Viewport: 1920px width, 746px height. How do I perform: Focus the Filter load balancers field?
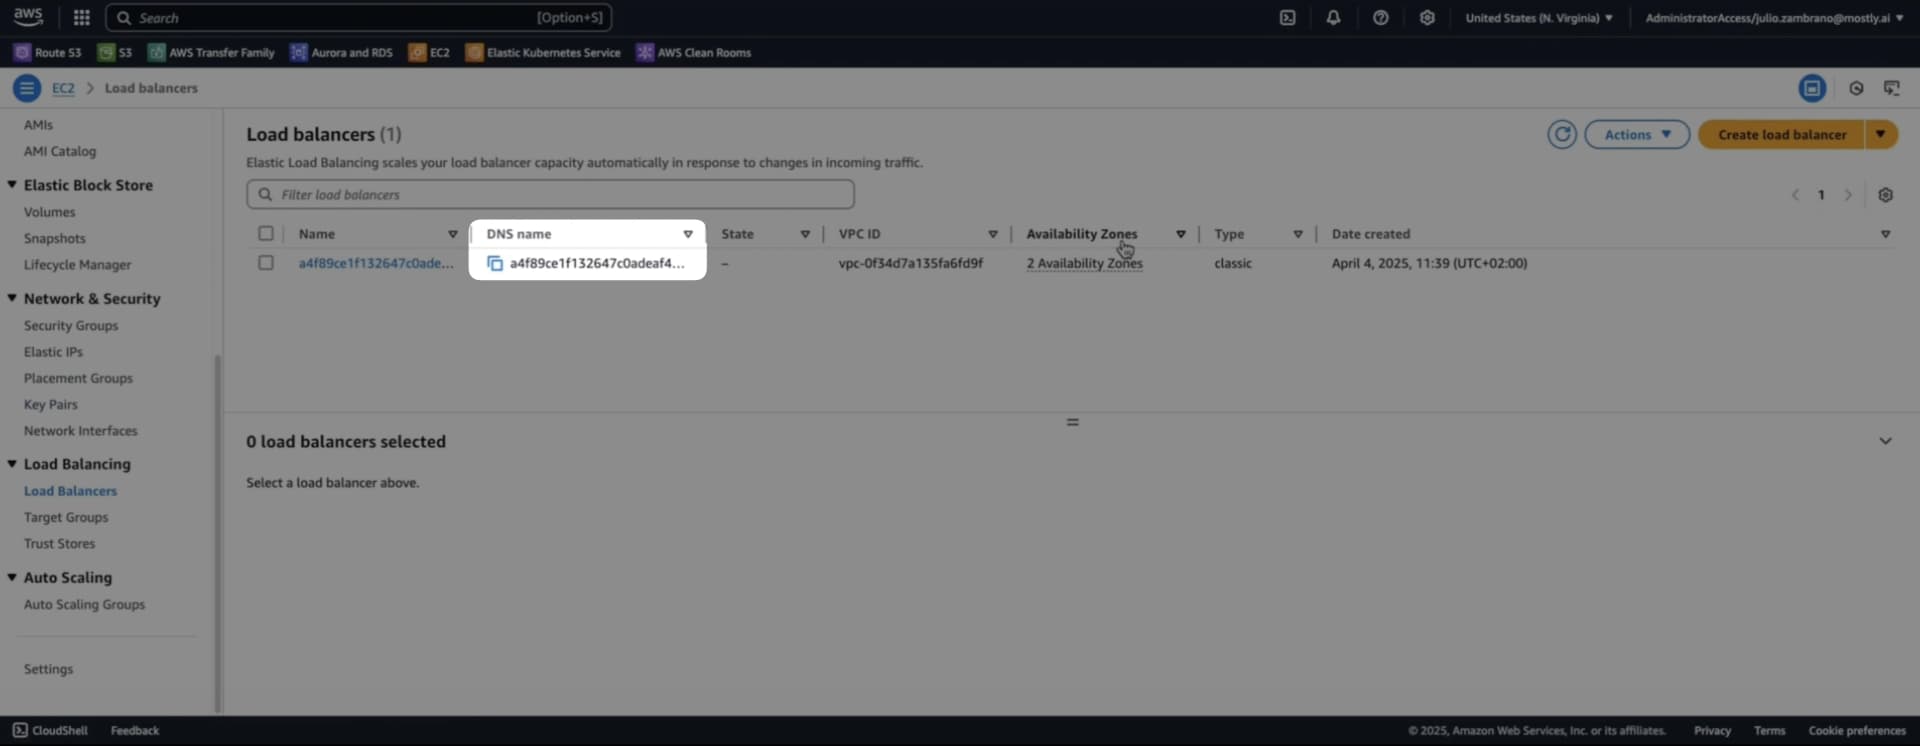point(550,194)
